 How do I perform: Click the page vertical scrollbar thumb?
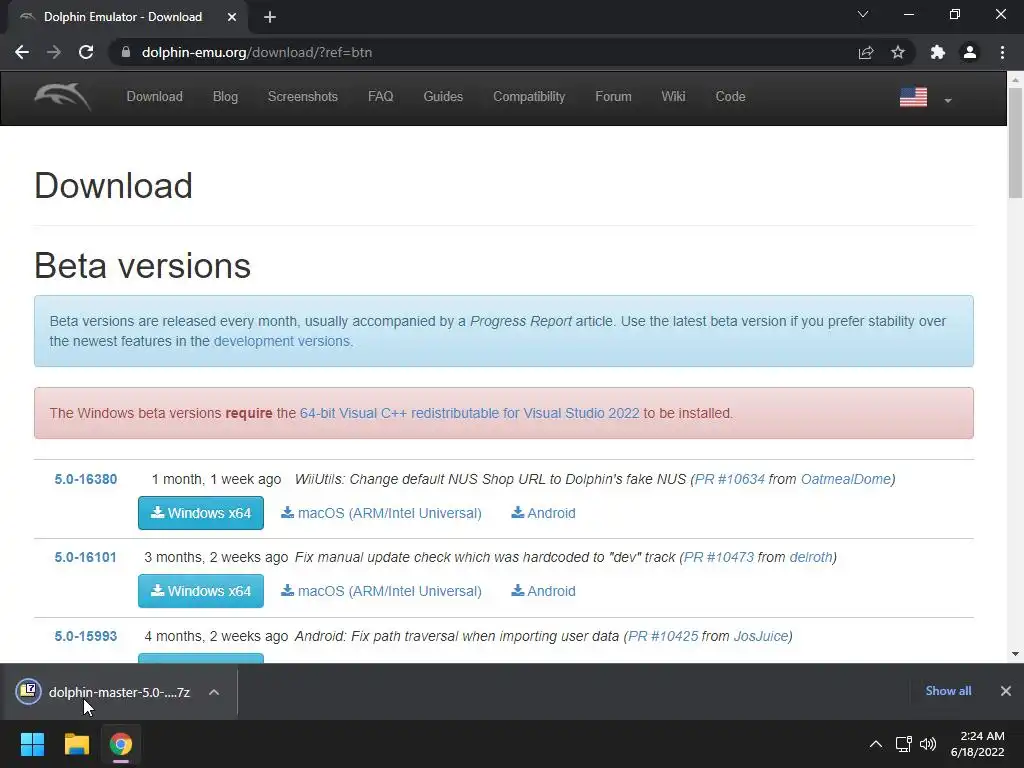point(1015,142)
